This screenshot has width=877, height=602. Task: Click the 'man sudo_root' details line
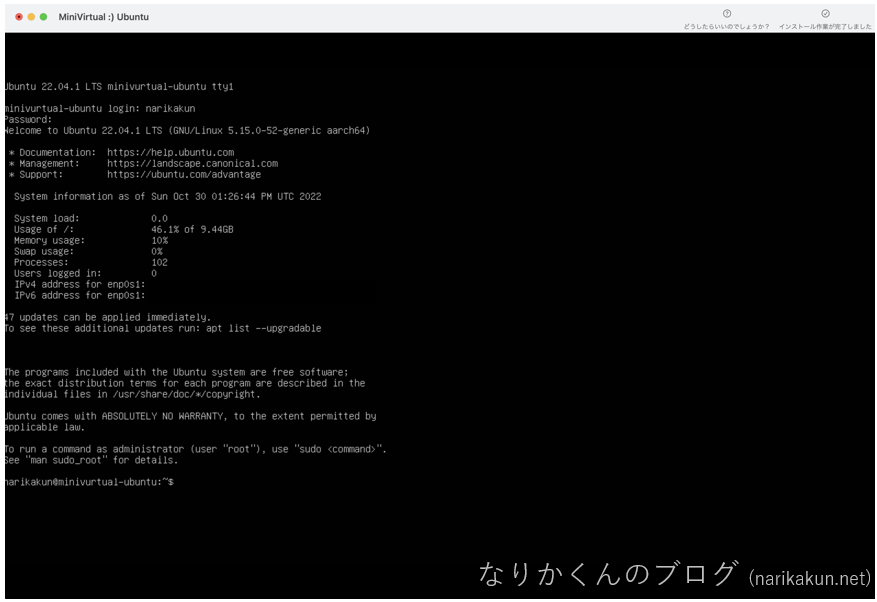click(92, 460)
